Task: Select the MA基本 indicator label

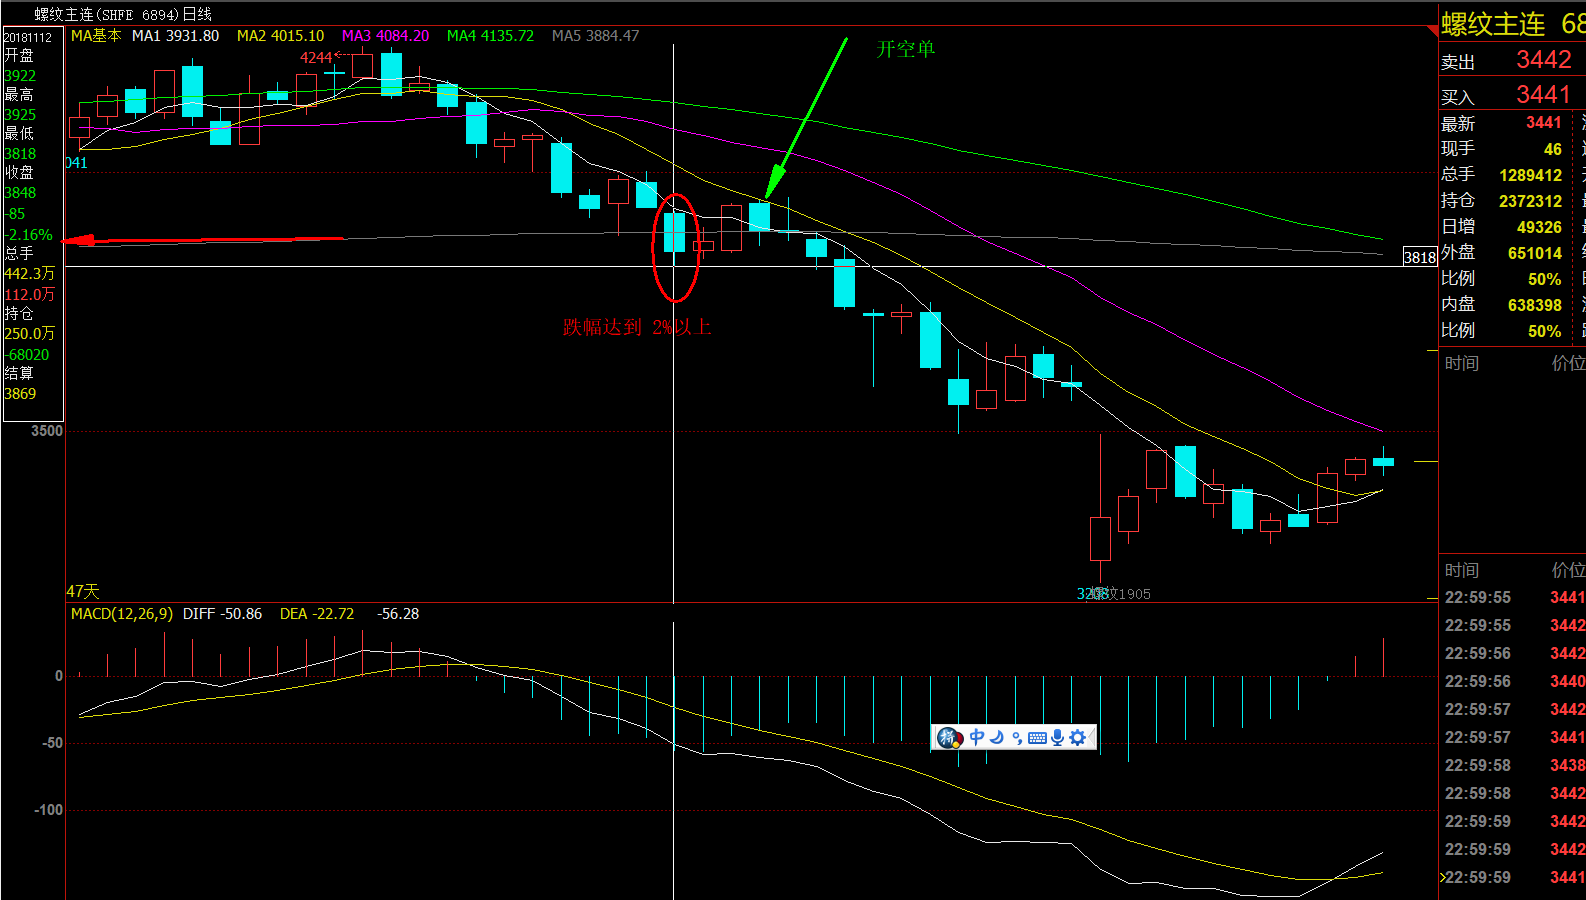Action: [96, 36]
